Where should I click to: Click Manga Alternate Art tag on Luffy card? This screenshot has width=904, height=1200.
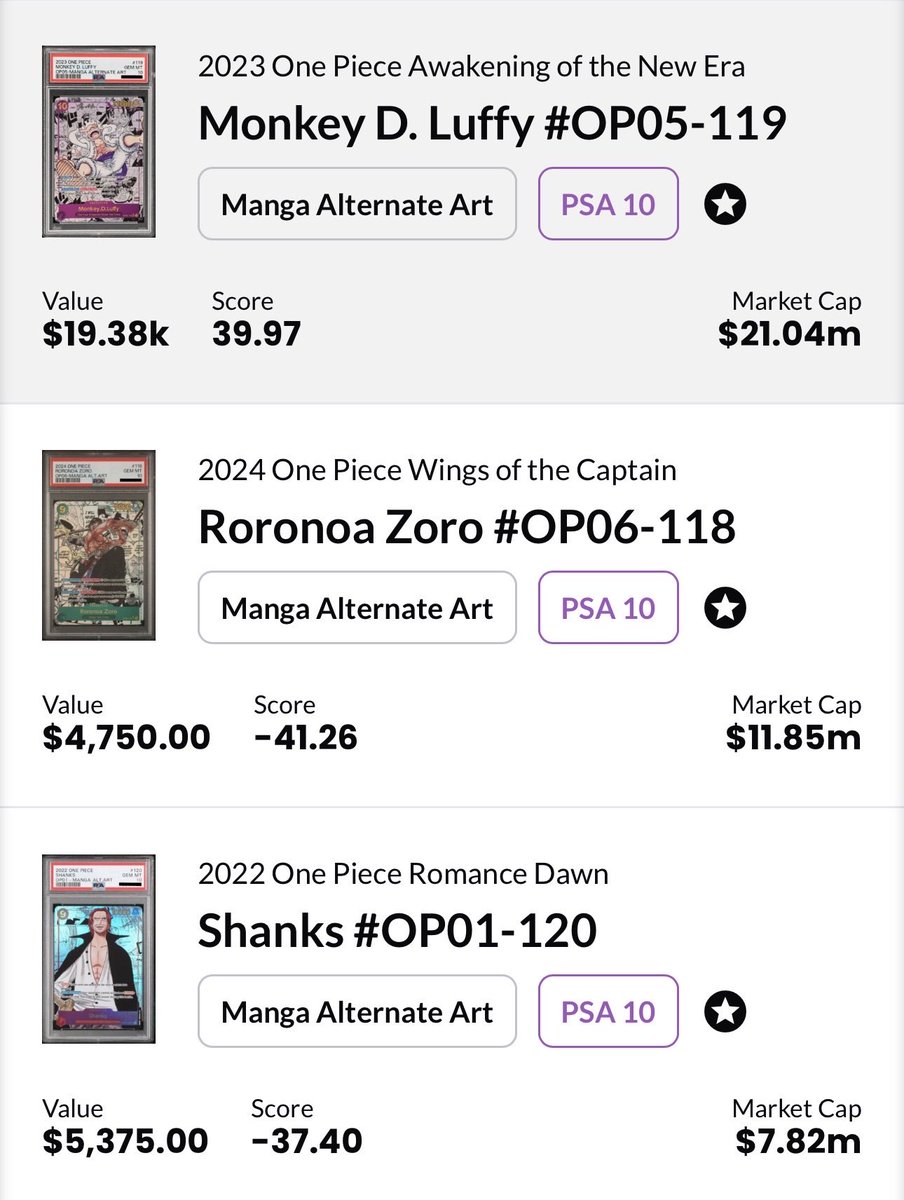pos(357,205)
